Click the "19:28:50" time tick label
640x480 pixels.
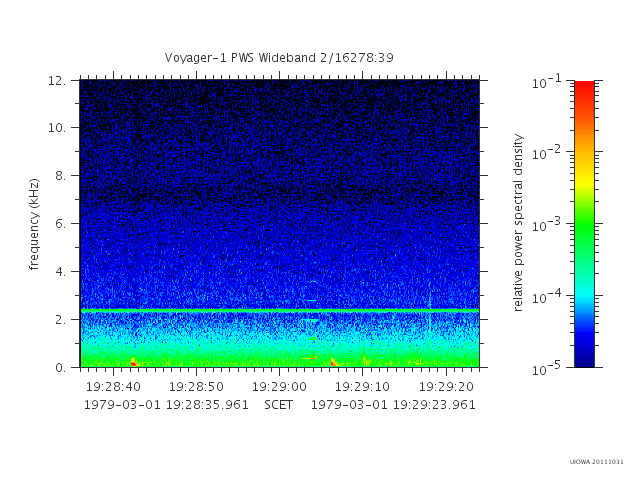point(196,387)
